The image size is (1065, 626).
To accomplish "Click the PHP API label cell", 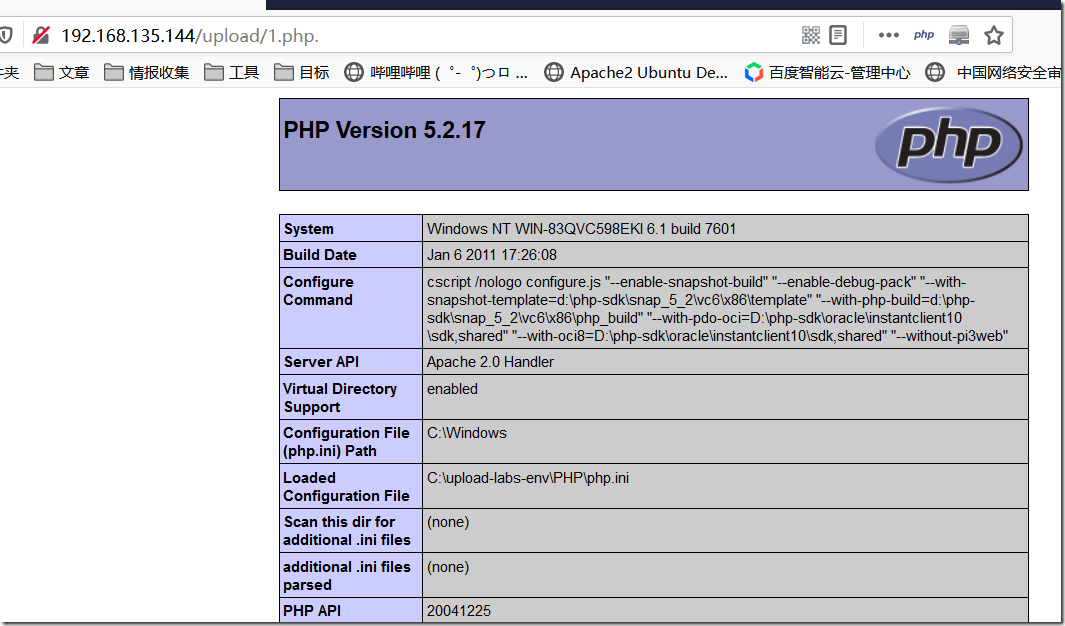I will tap(351, 611).
